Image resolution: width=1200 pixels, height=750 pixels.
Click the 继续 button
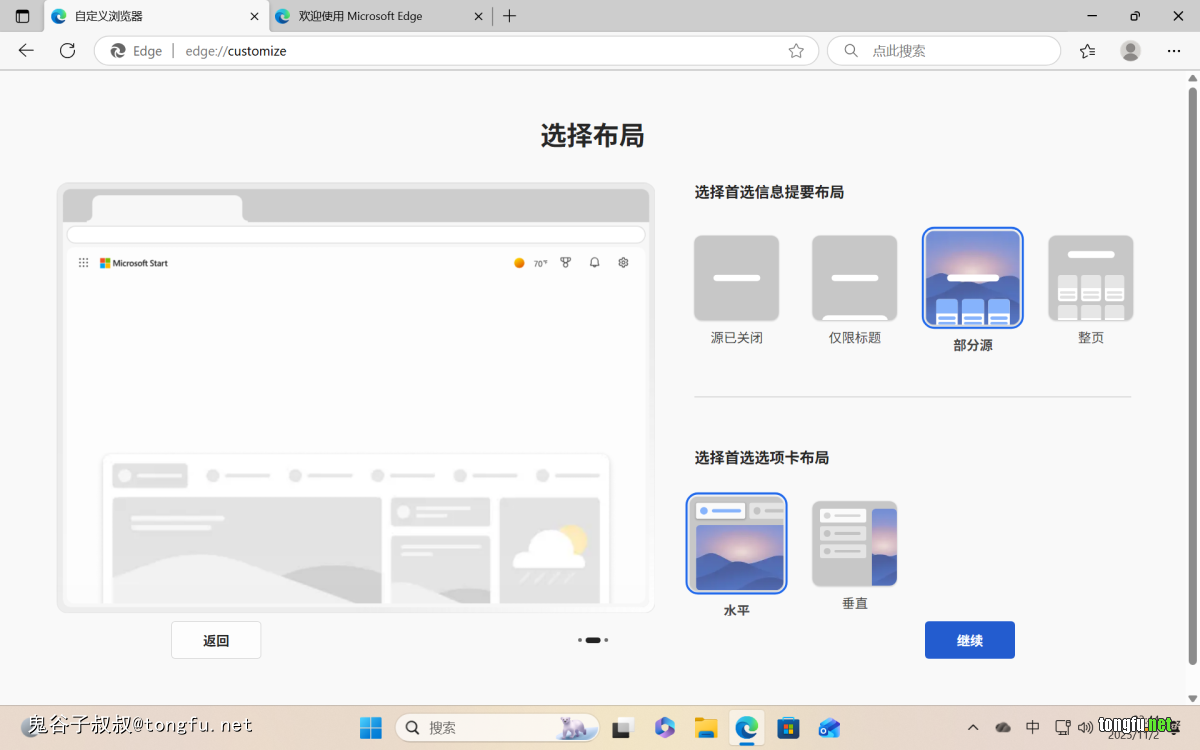[x=969, y=640]
